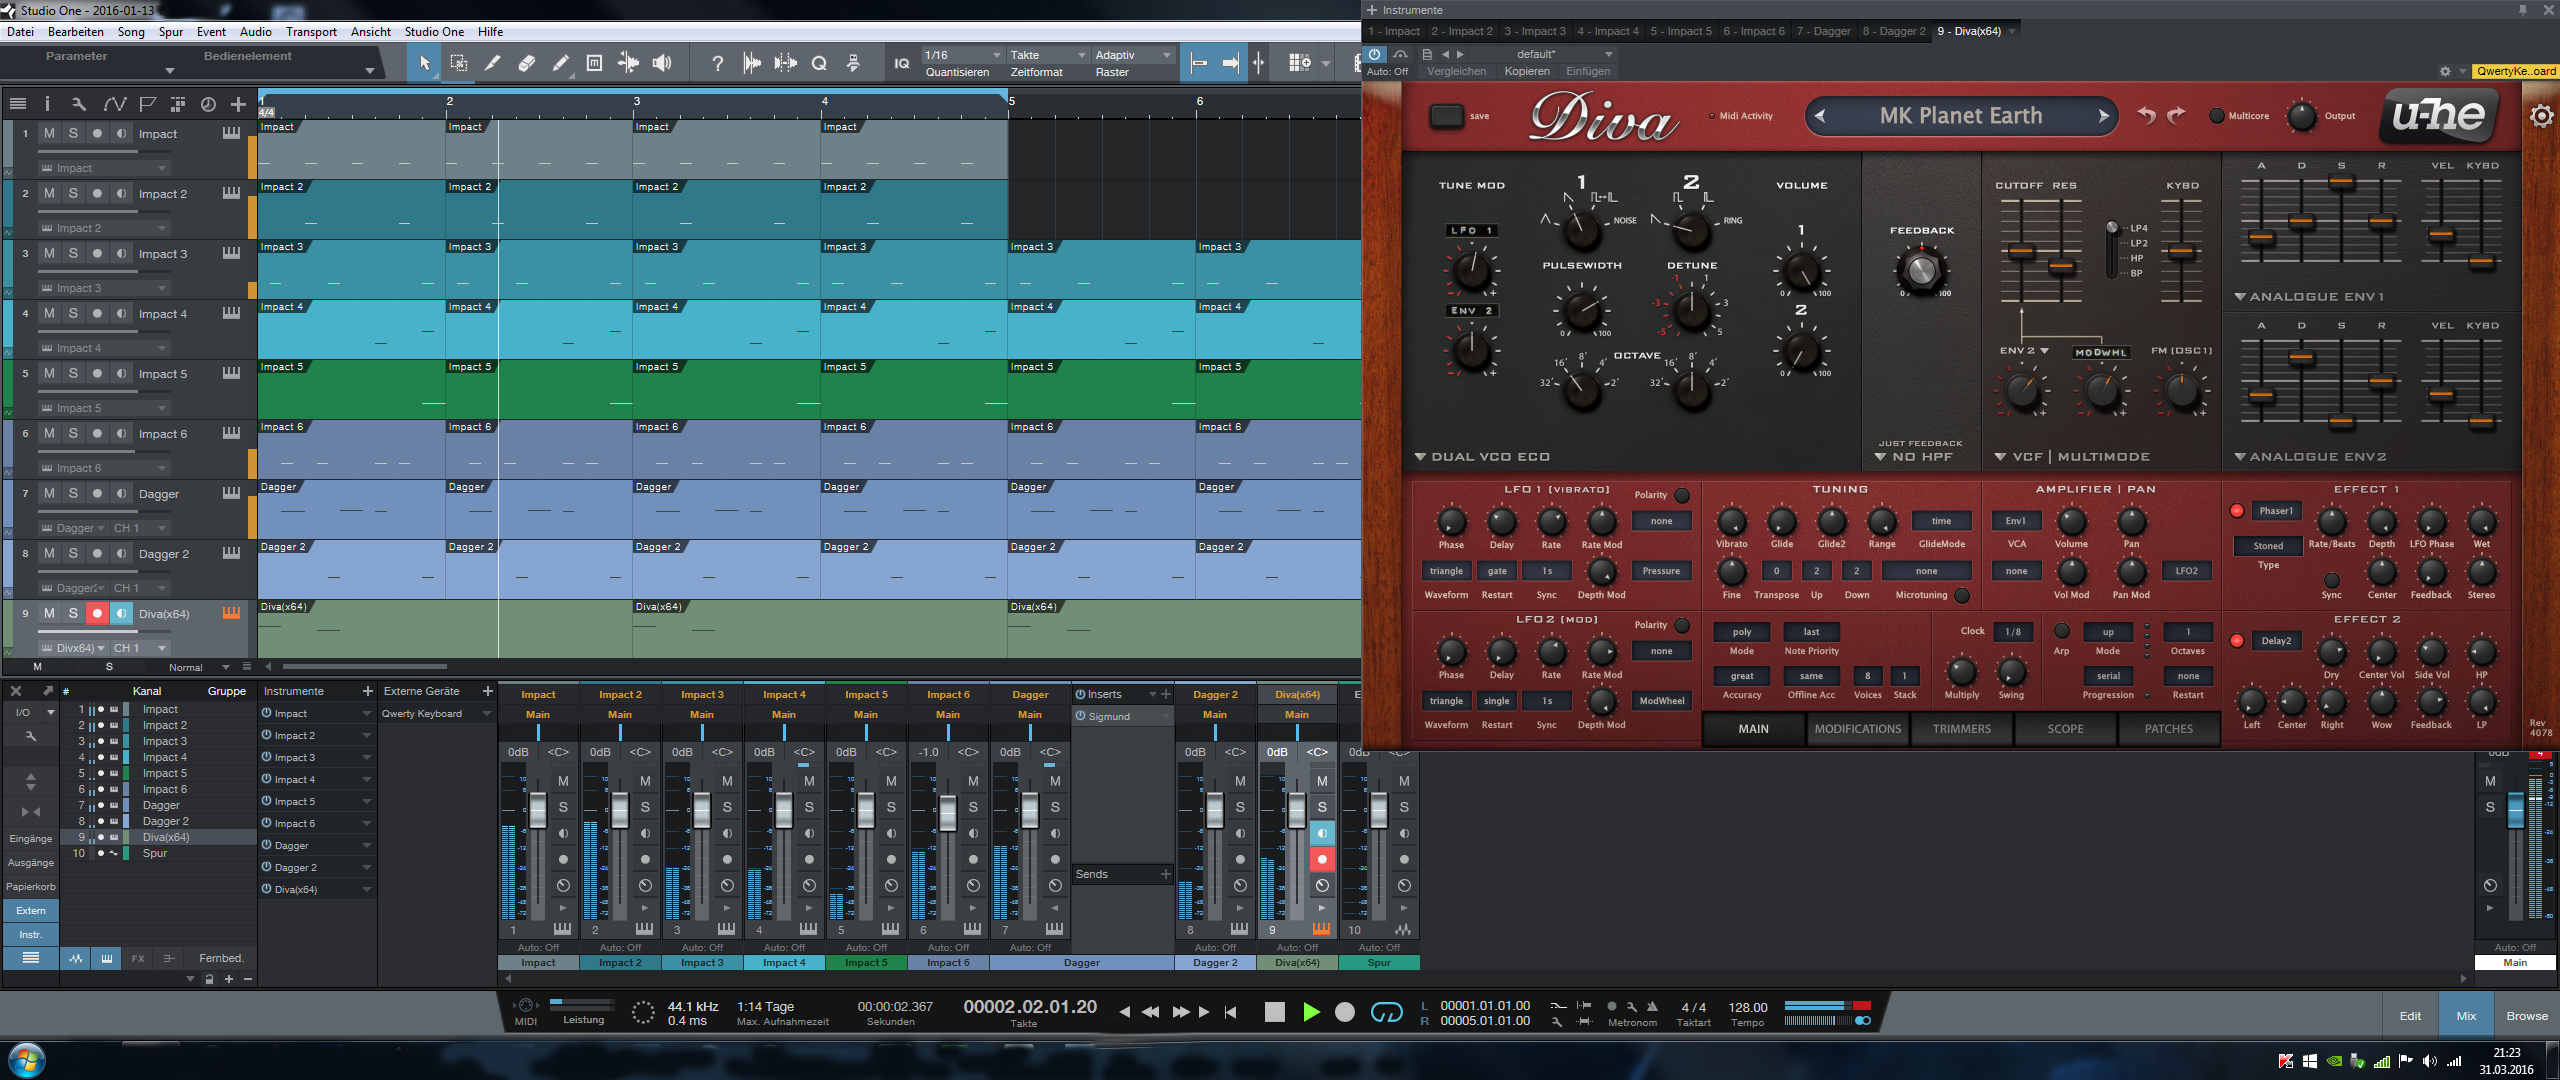Click the Diva save button
Viewport: 2560px width, 1080px height.
point(1446,116)
